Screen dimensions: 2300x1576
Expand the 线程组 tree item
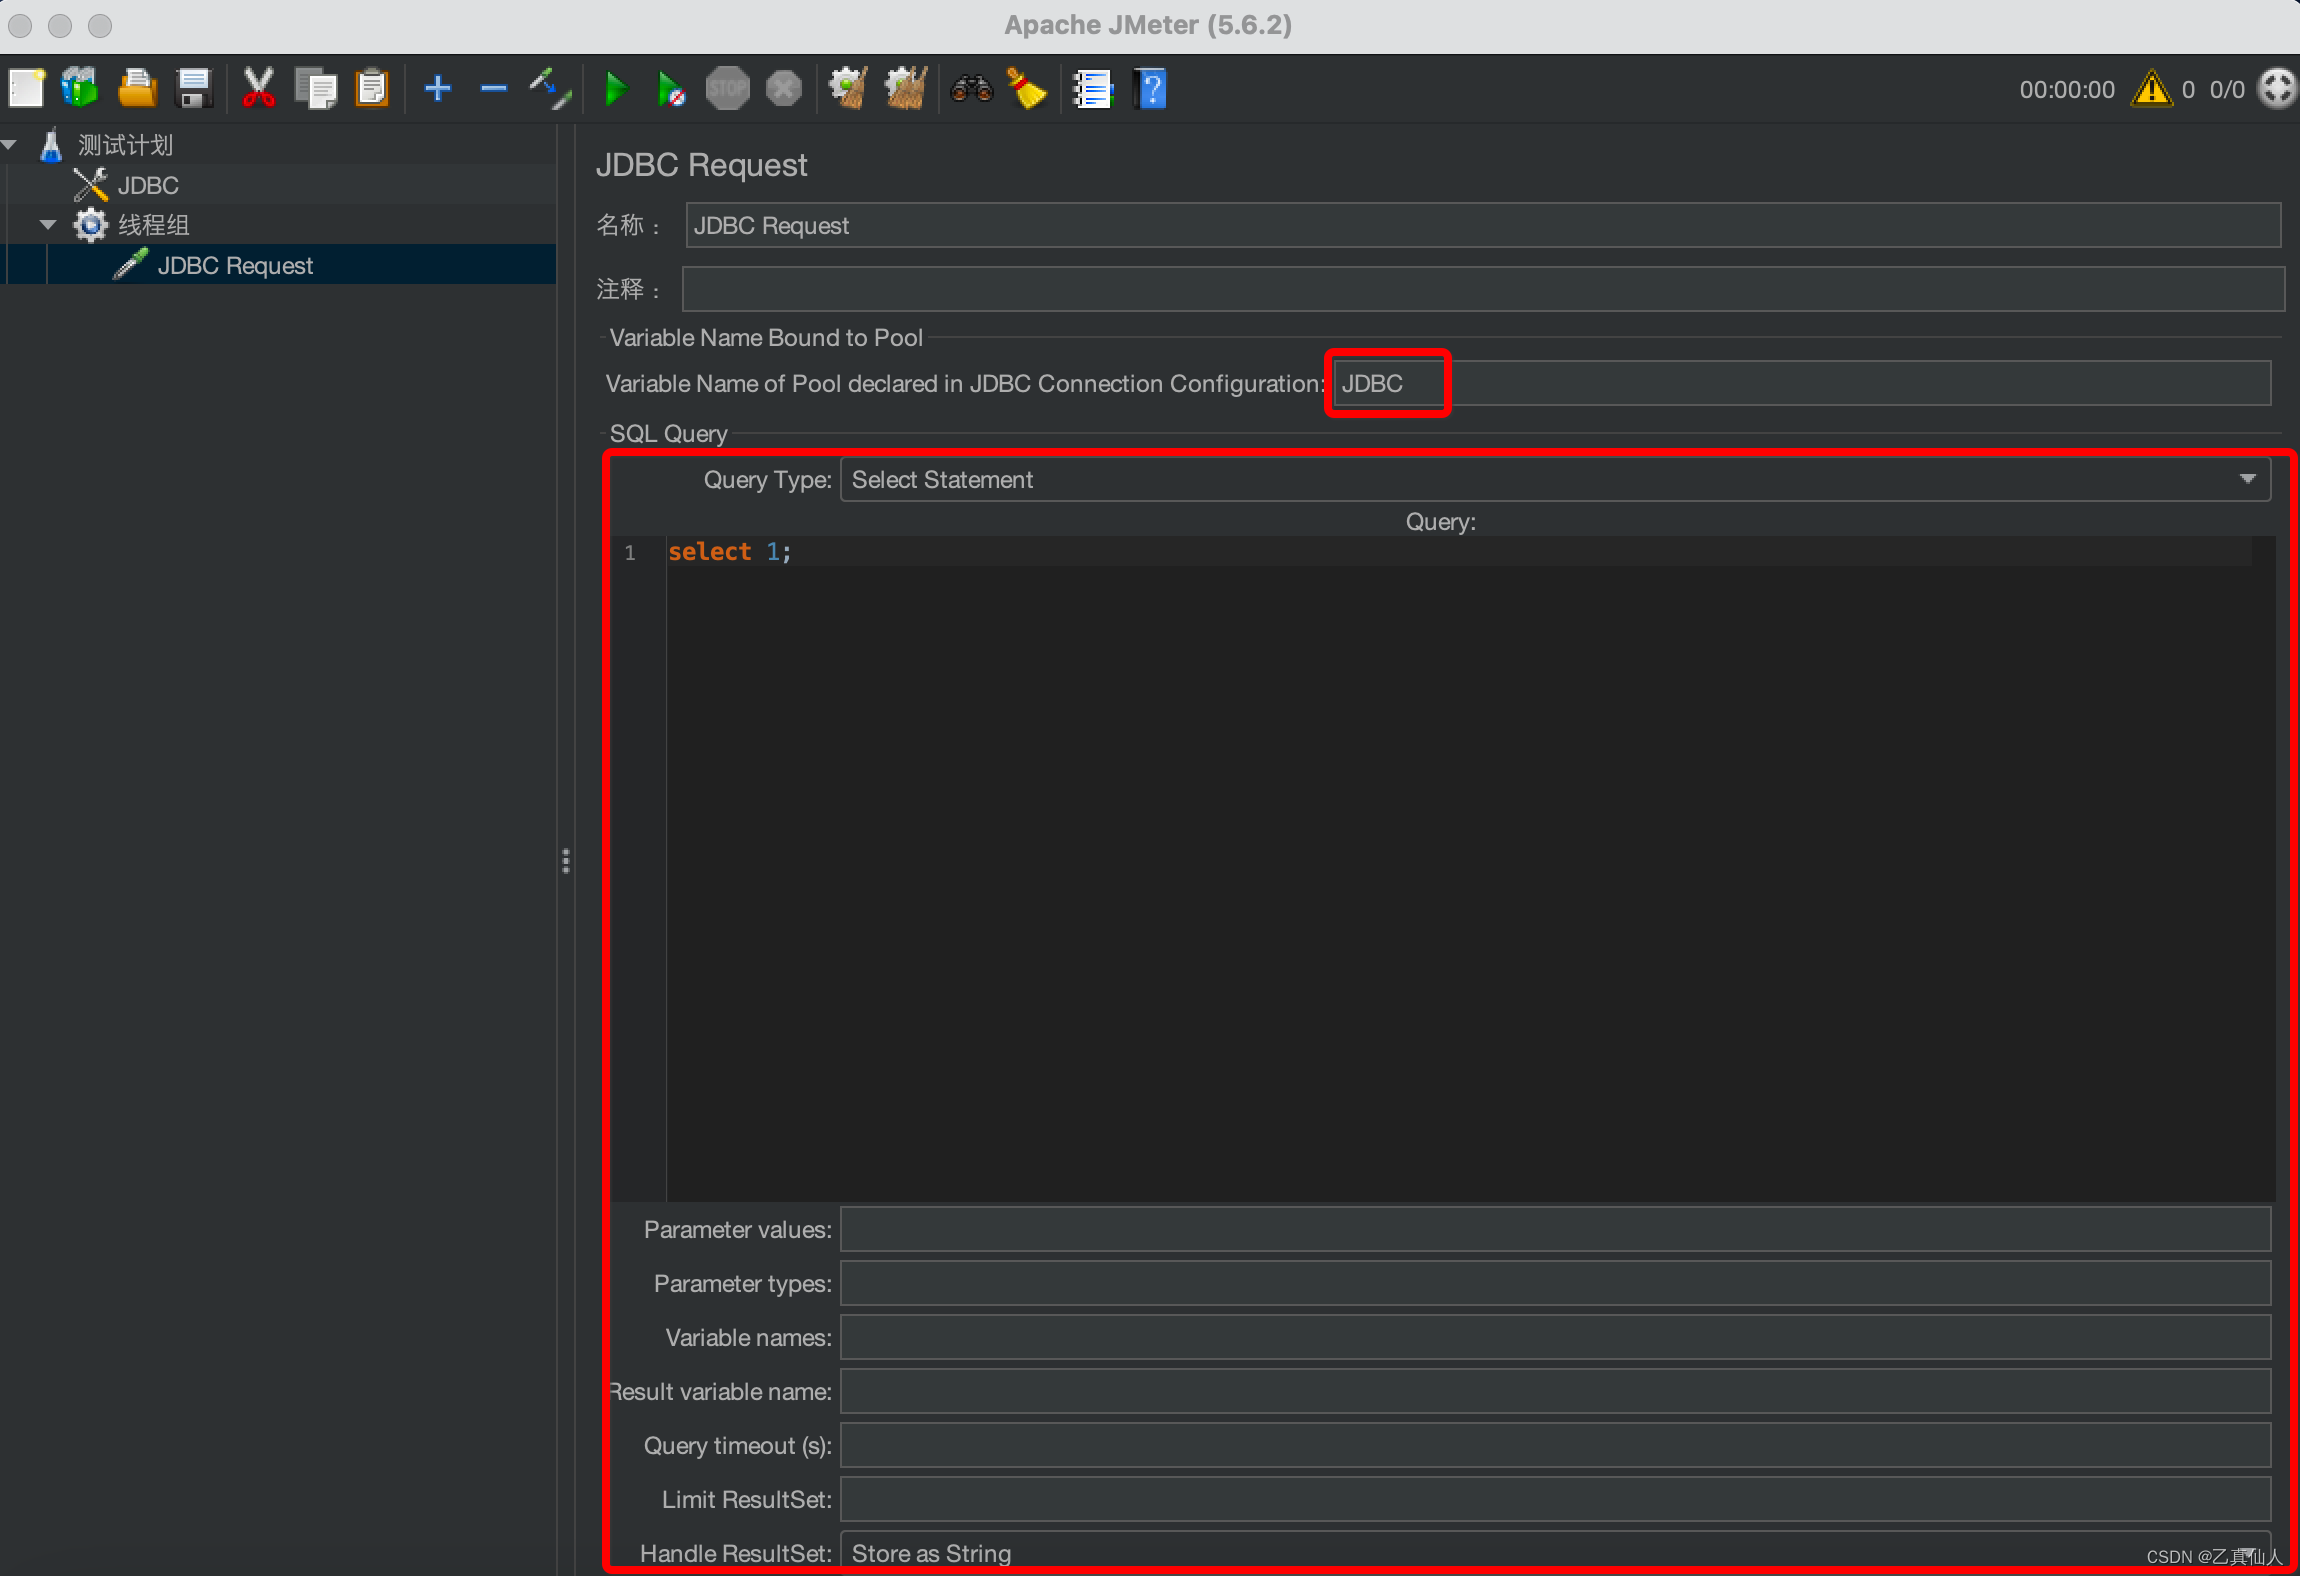(x=47, y=222)
